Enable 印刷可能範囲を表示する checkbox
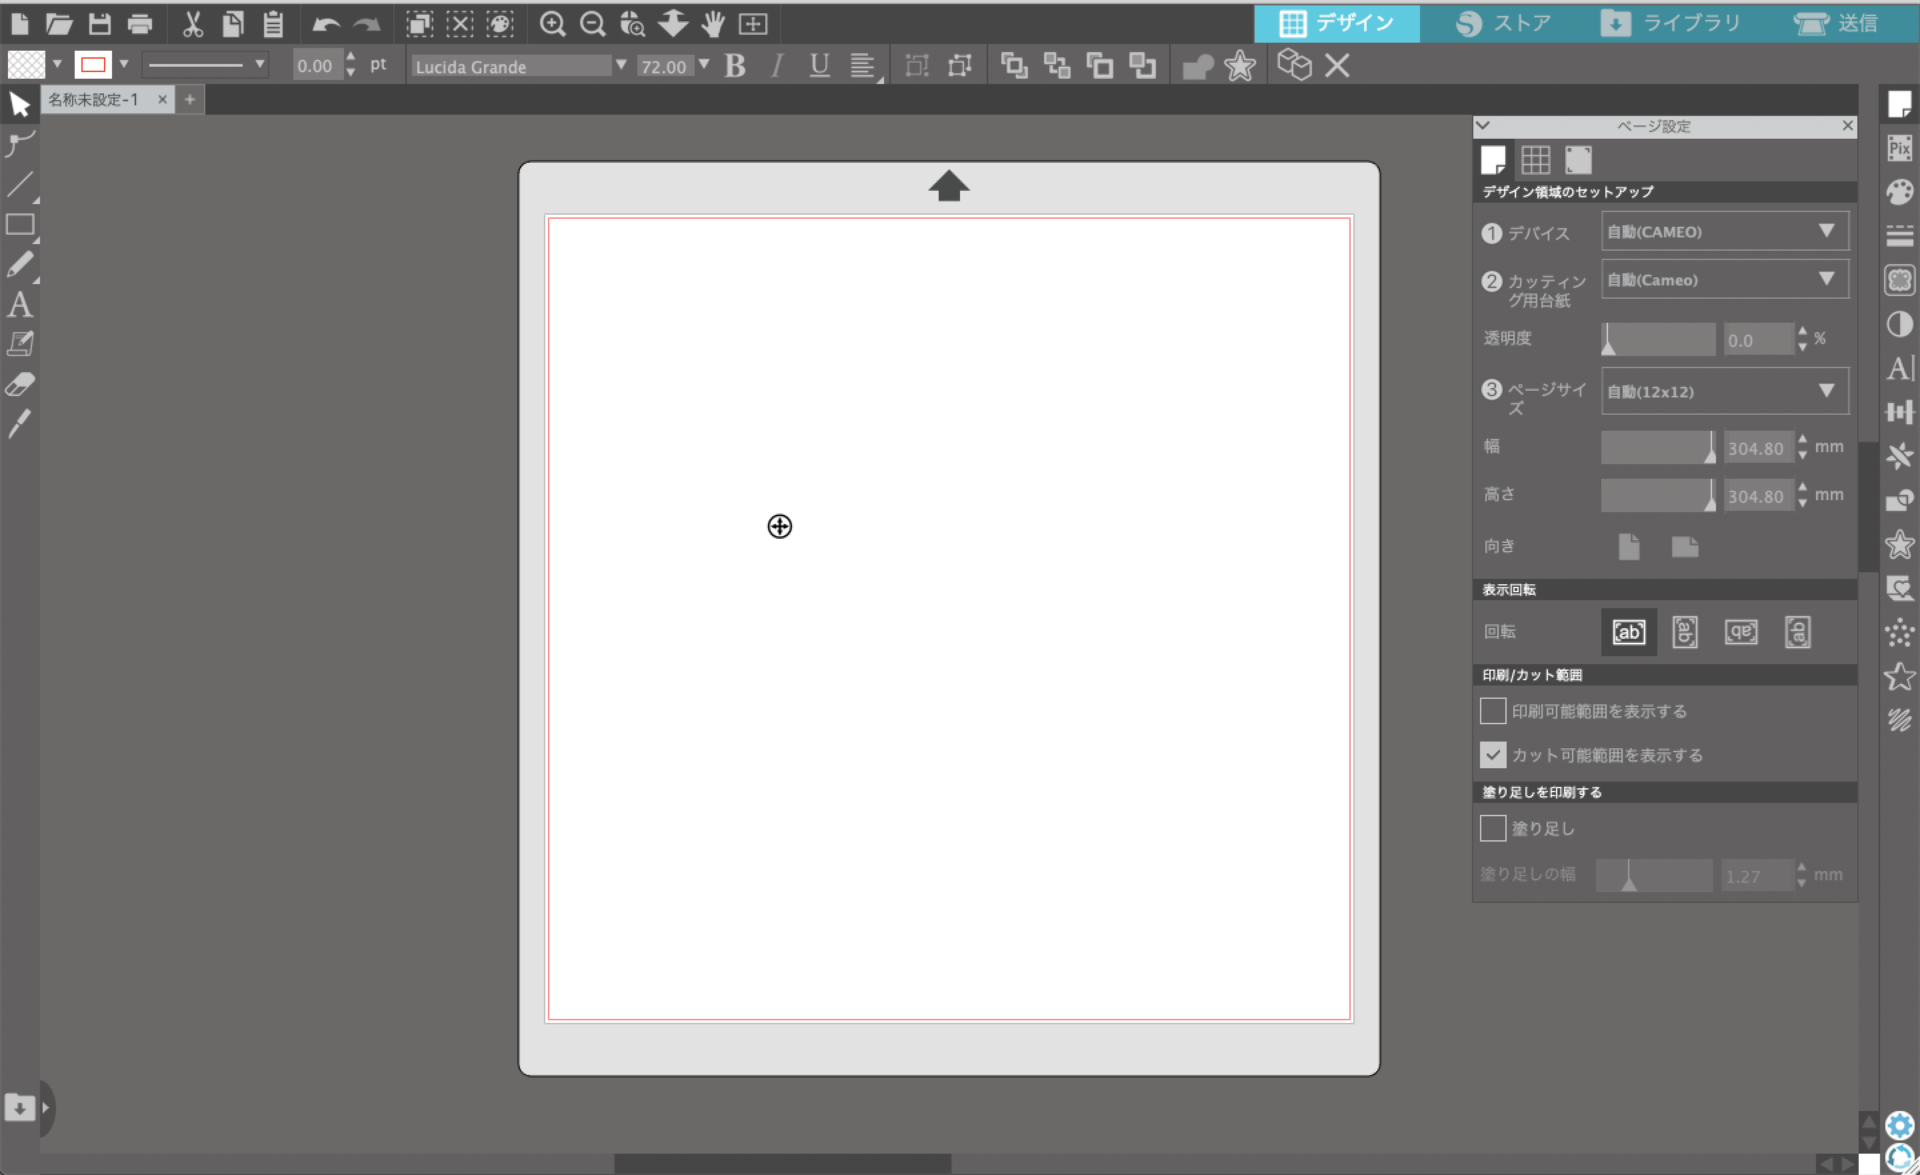This screenshot has width=1920, height=1175. pyautogui.click(x=1492, y=710)
